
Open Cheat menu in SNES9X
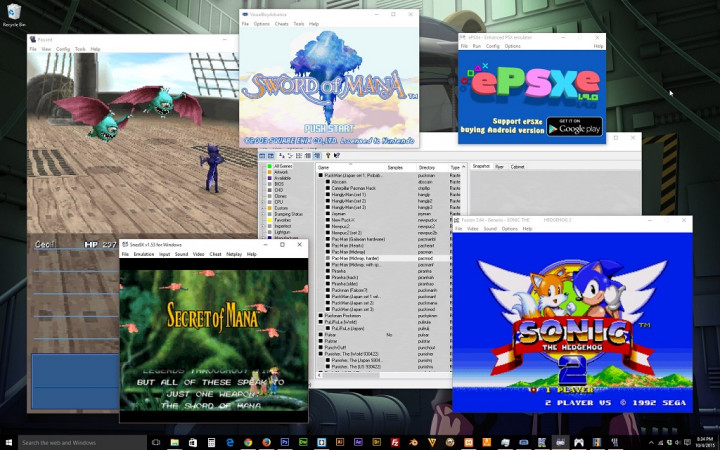pyautogui.click(x=215, y=254)
